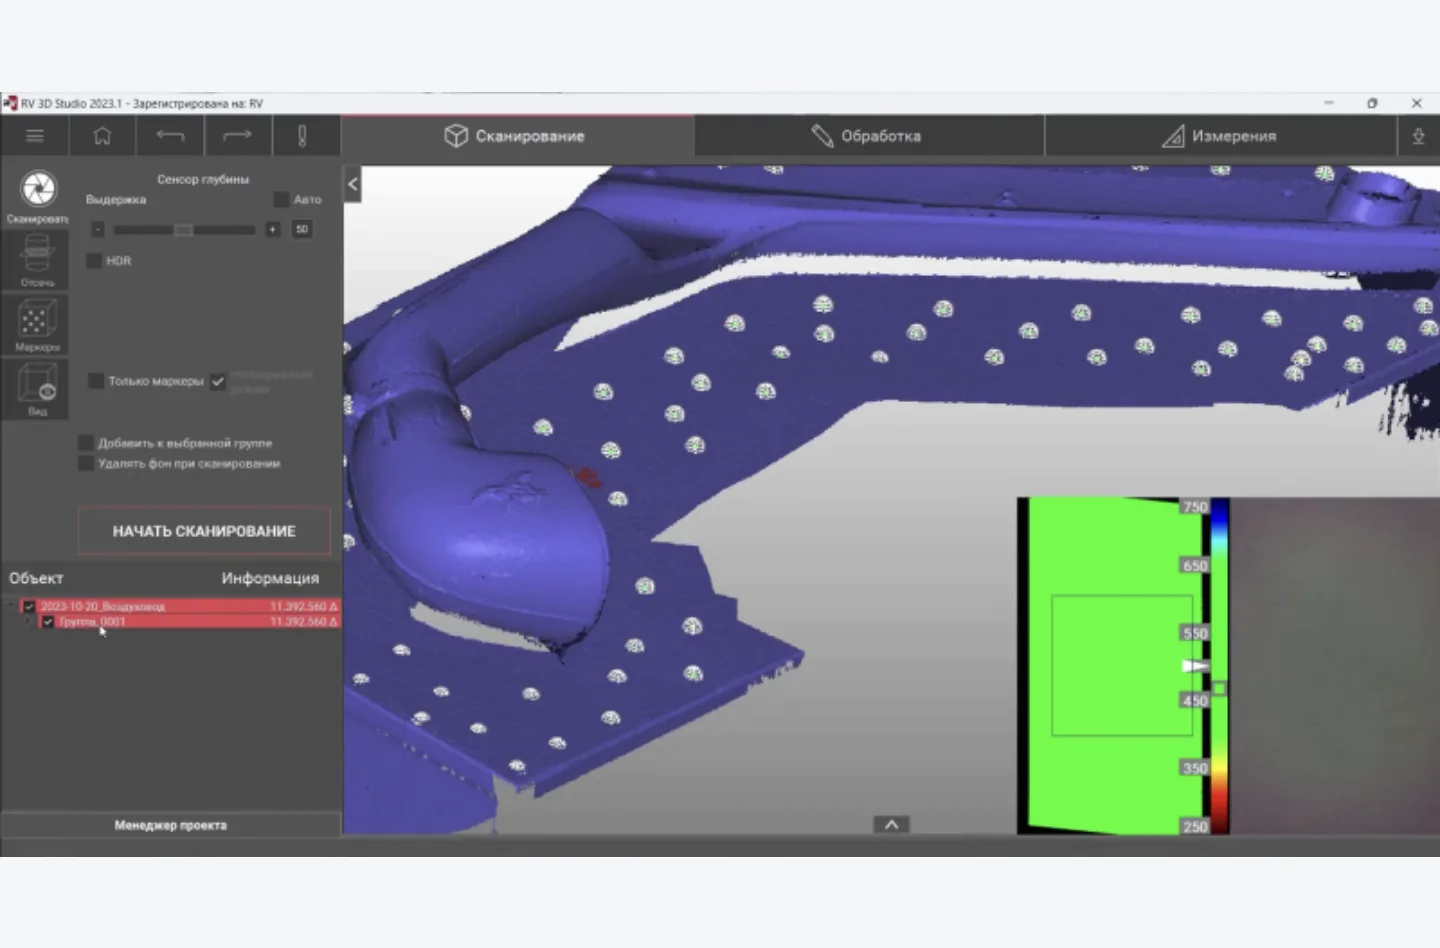Uncheck the continuous mode checkbox beside Только маркеры
The image size is (1440, 948).
218,381
